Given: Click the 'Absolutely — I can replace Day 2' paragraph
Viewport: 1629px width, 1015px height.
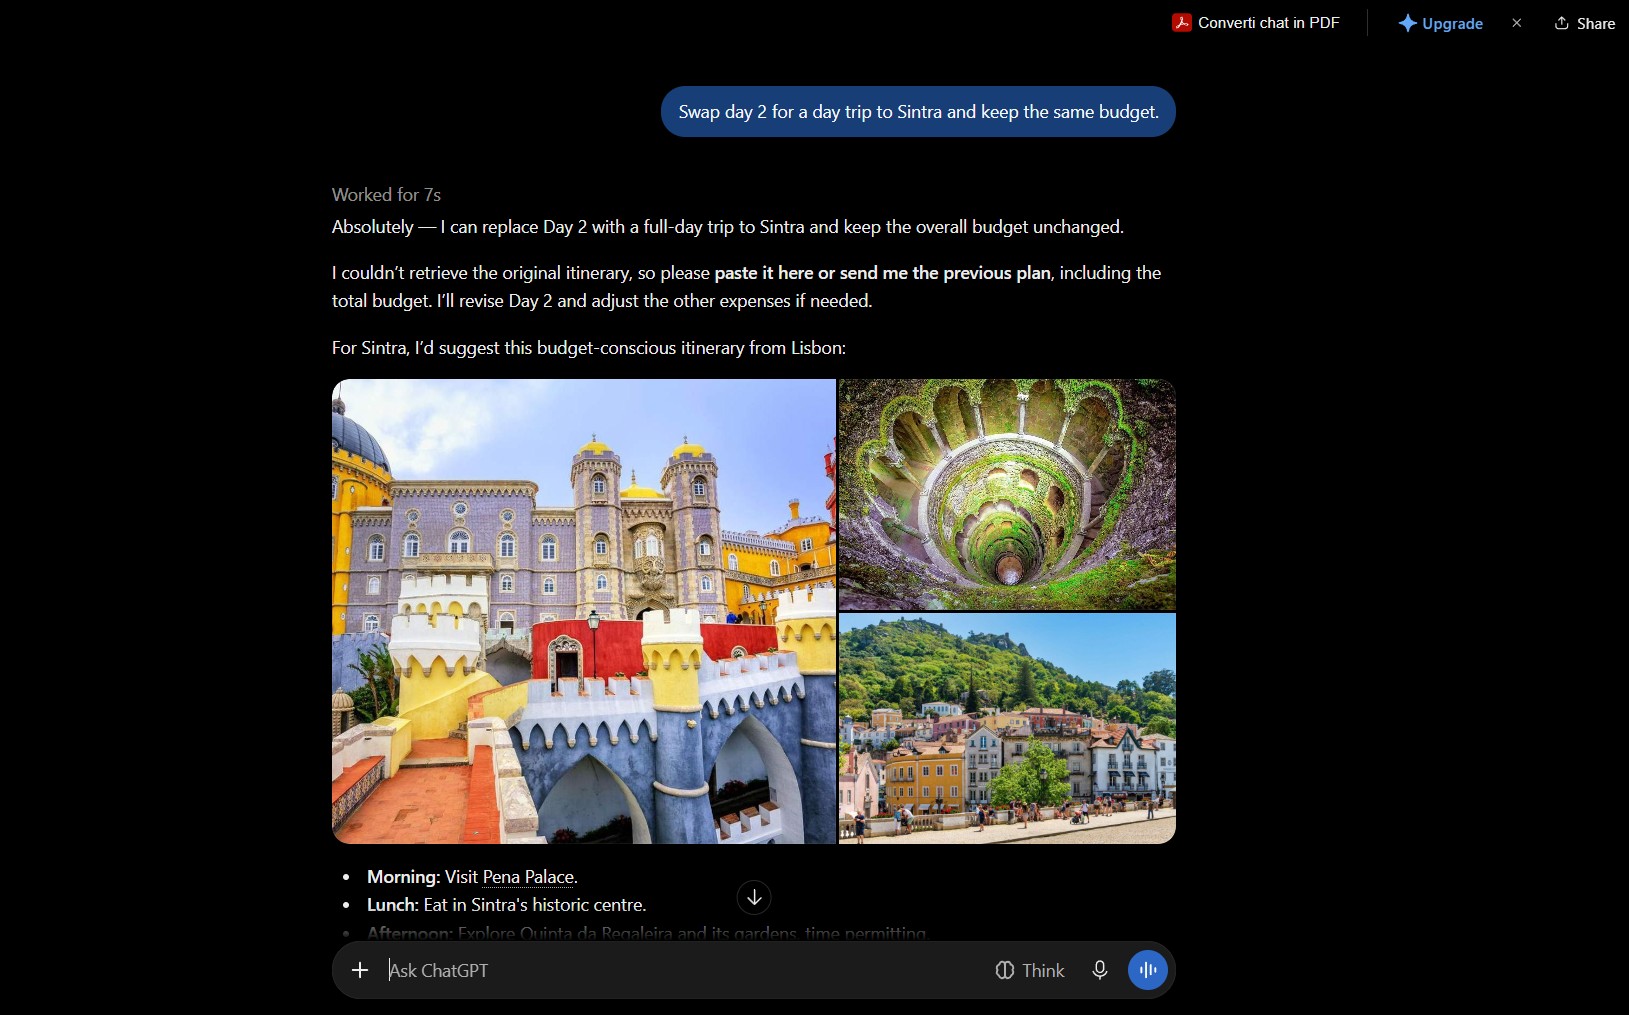Looking at the screenshot, I should 728,227.
